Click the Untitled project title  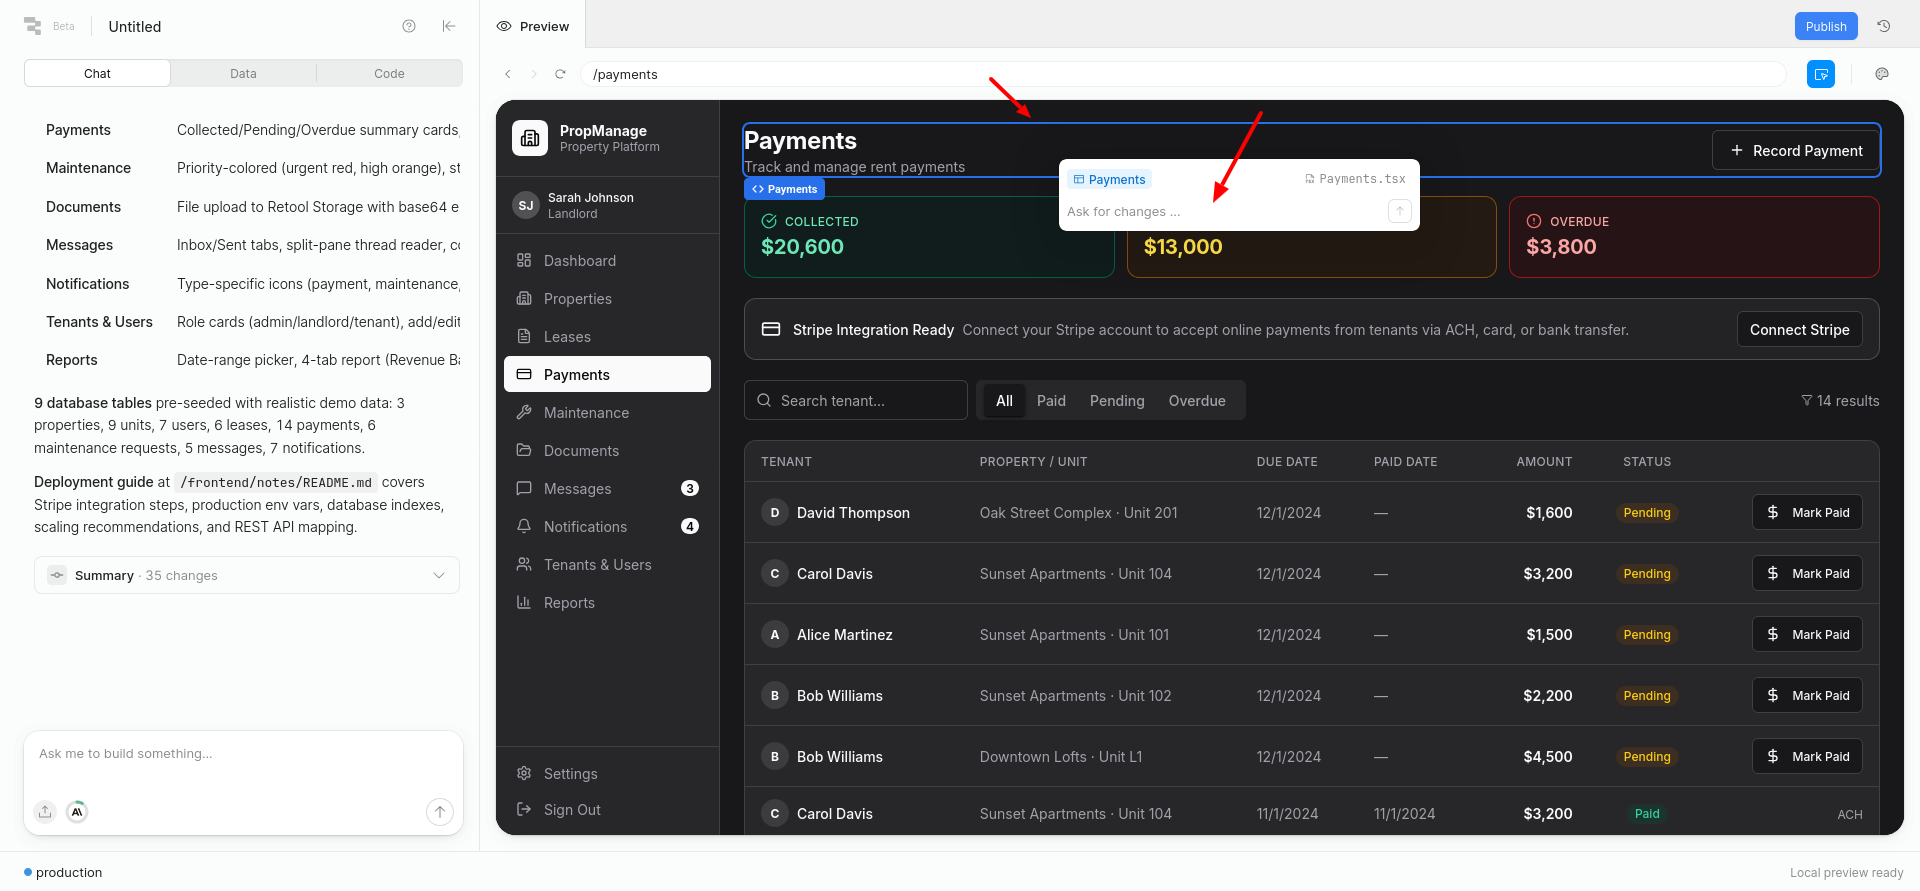pos(134,26)
